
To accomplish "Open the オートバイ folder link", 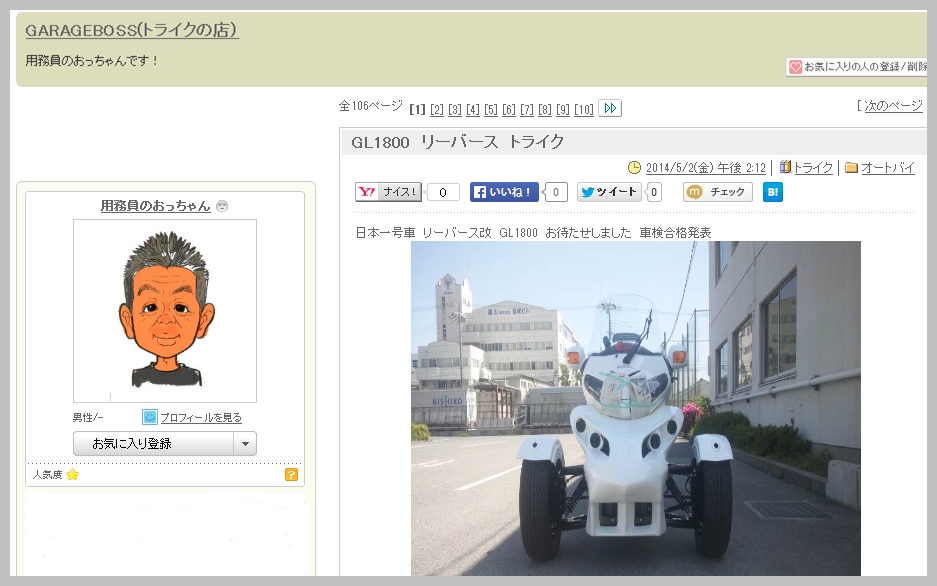I will click(x=887, y=168).
